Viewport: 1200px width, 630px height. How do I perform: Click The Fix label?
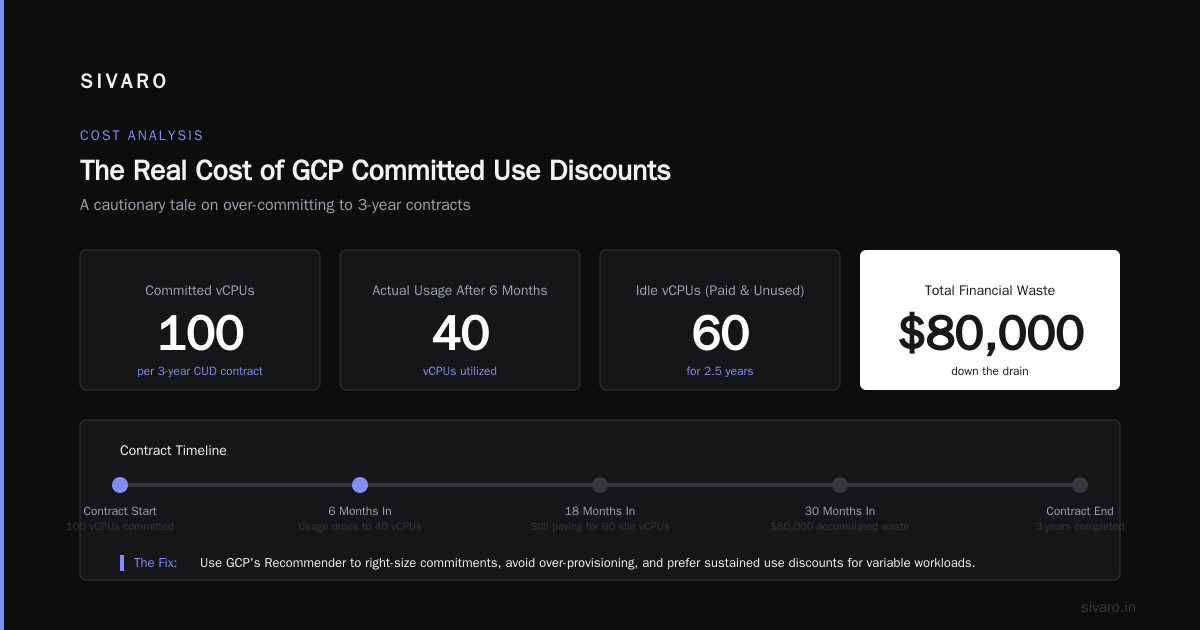pyautogui.click(x=155, y=563)
